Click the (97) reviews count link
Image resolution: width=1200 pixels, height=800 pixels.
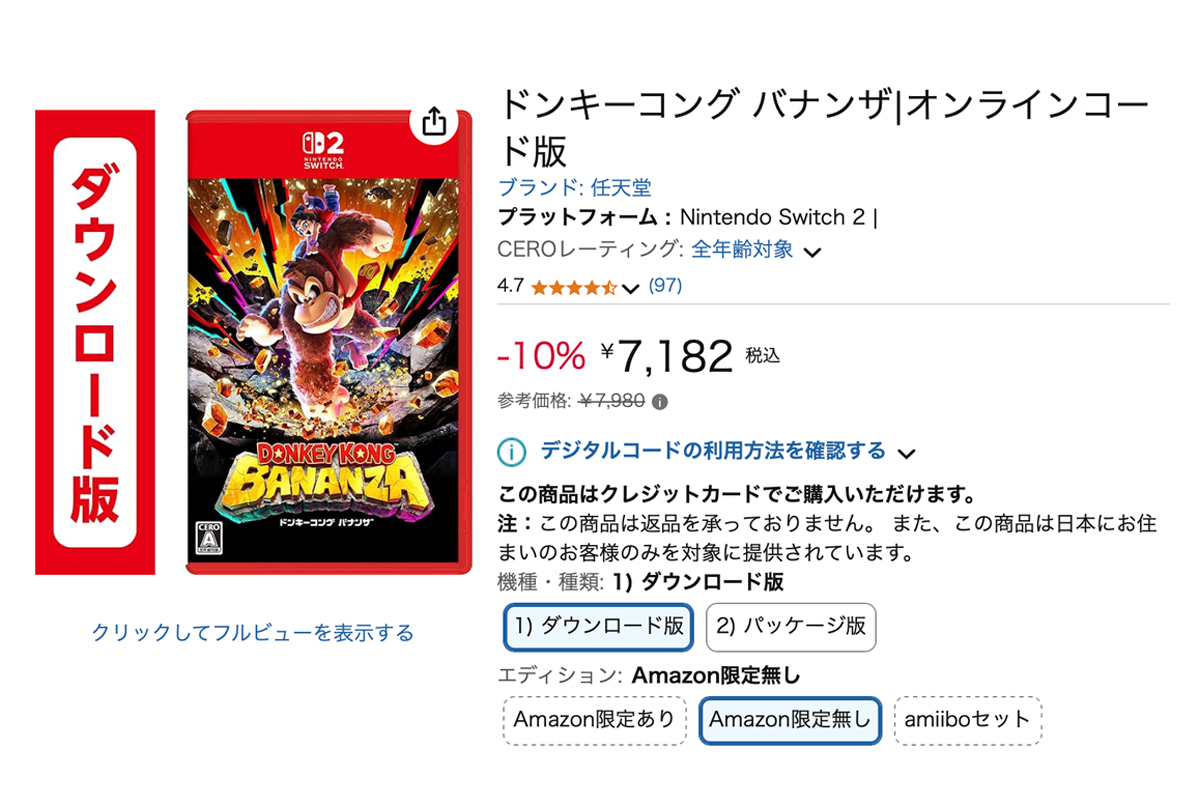(x=667, y=287)
